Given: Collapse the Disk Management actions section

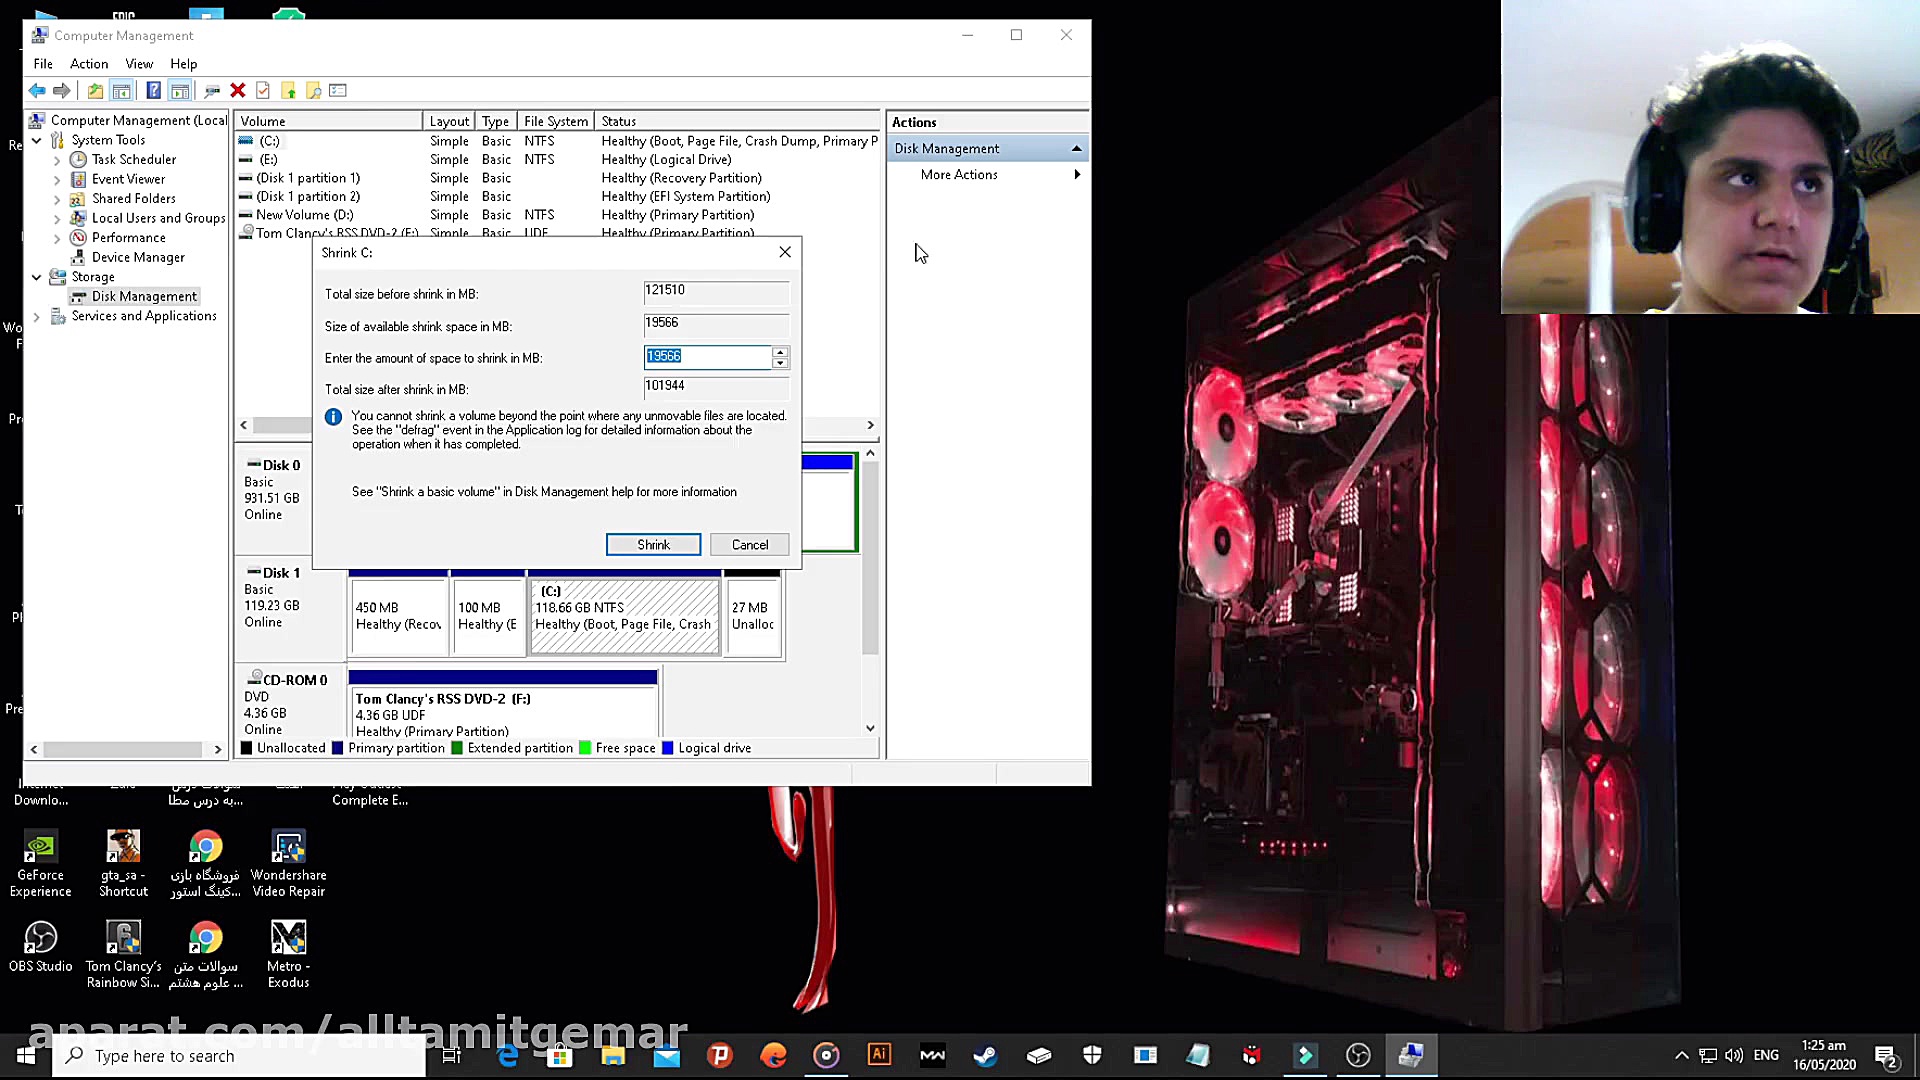Looking at the screenshot, I should (x=1077, y=148).
